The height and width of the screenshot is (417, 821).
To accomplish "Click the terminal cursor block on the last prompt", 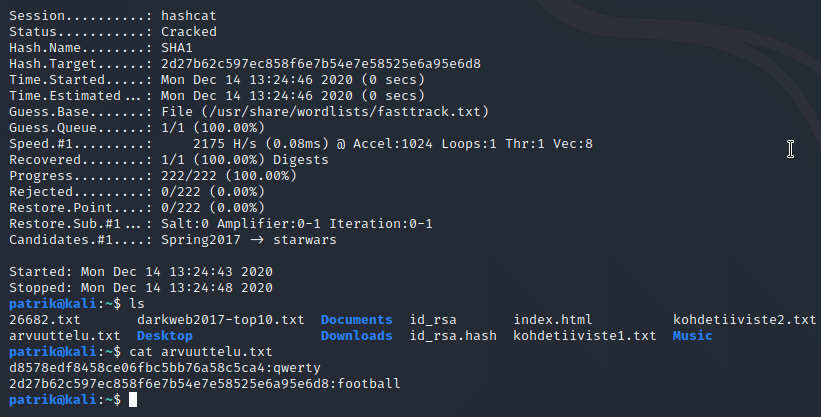I will pos(133,400).
